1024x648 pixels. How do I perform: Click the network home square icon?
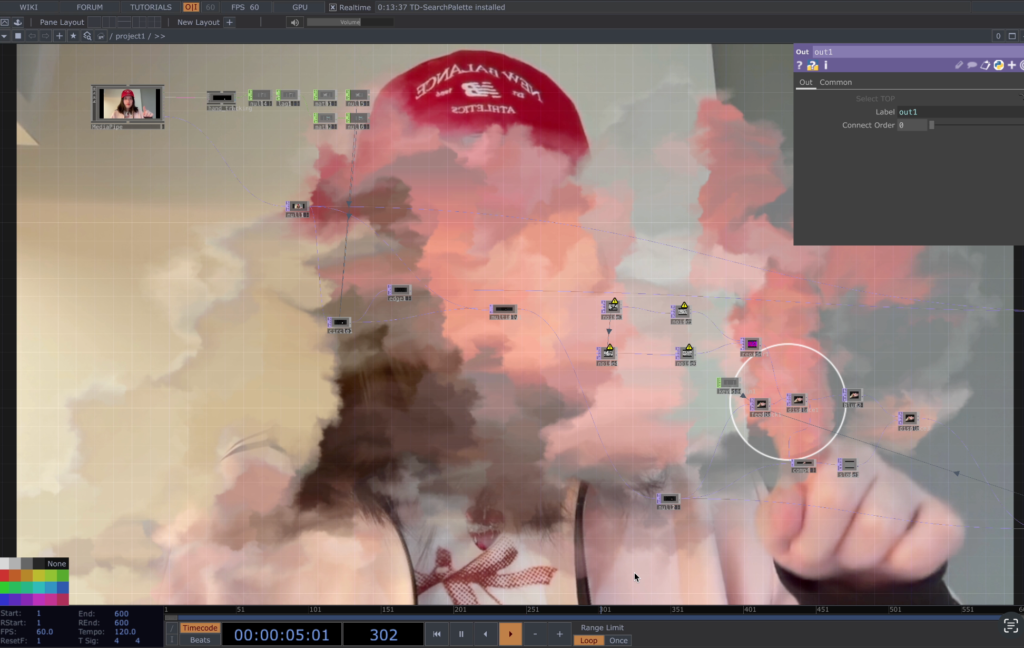[18, 36]
